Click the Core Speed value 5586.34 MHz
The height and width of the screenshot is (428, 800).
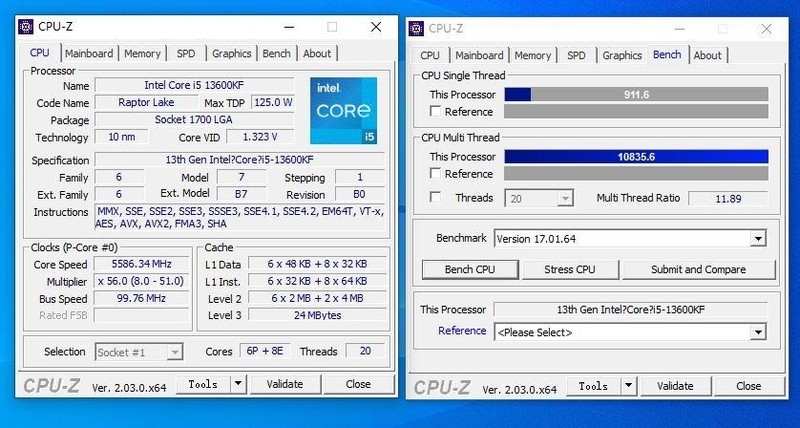(x=141, y=264)
